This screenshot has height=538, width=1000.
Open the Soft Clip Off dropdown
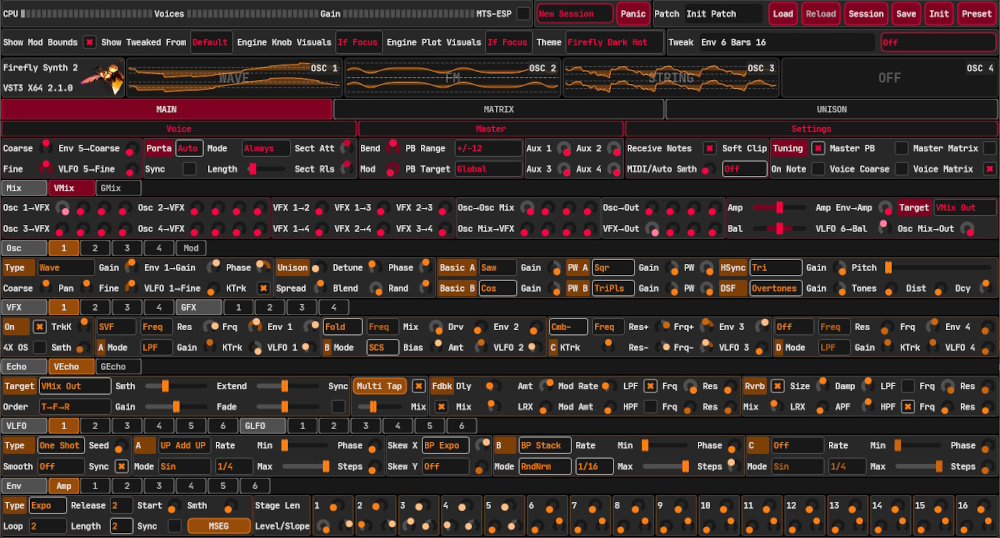[744, 169]
